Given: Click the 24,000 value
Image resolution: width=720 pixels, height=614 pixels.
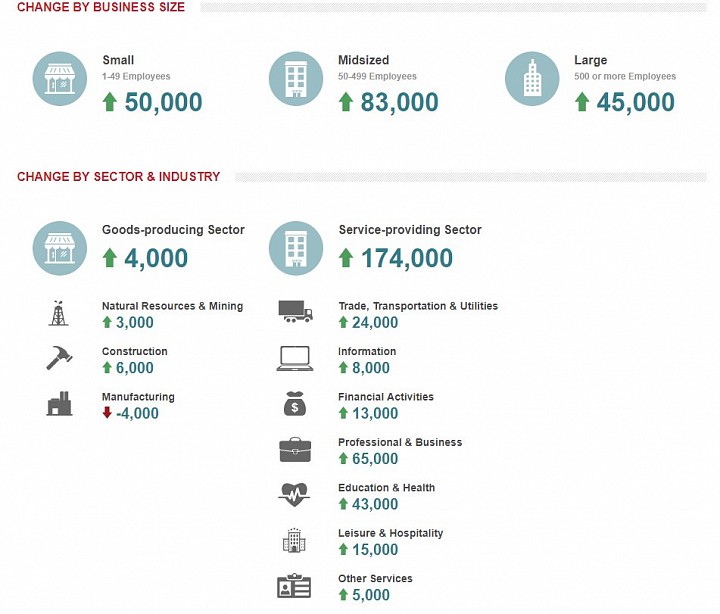Looking at the screenshot, I should tap(375, 322).
